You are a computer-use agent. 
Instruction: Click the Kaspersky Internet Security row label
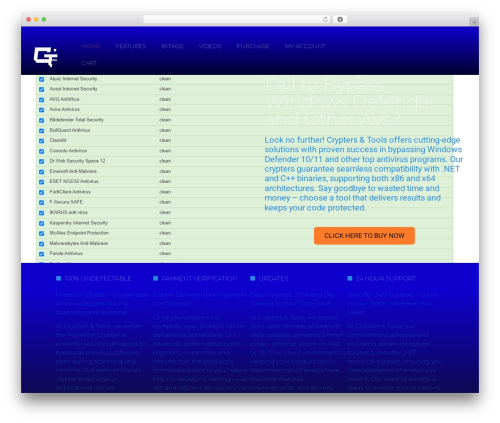coord(79,223)
